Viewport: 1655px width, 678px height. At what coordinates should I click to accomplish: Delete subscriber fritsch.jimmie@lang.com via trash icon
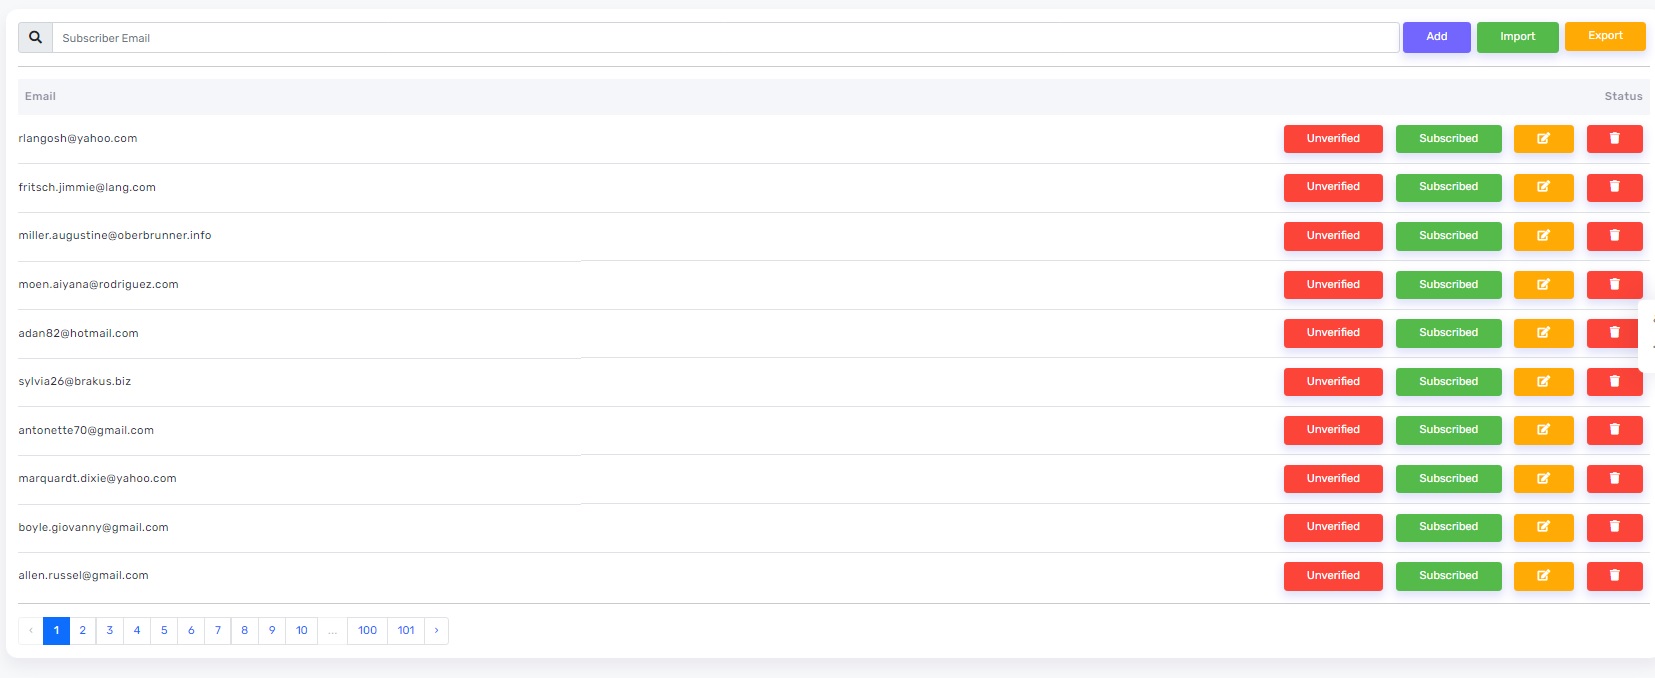coord(1614,187)
